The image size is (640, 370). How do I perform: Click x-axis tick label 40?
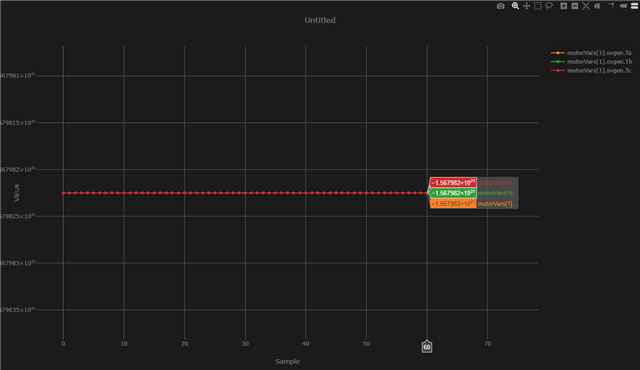(306, 344)
